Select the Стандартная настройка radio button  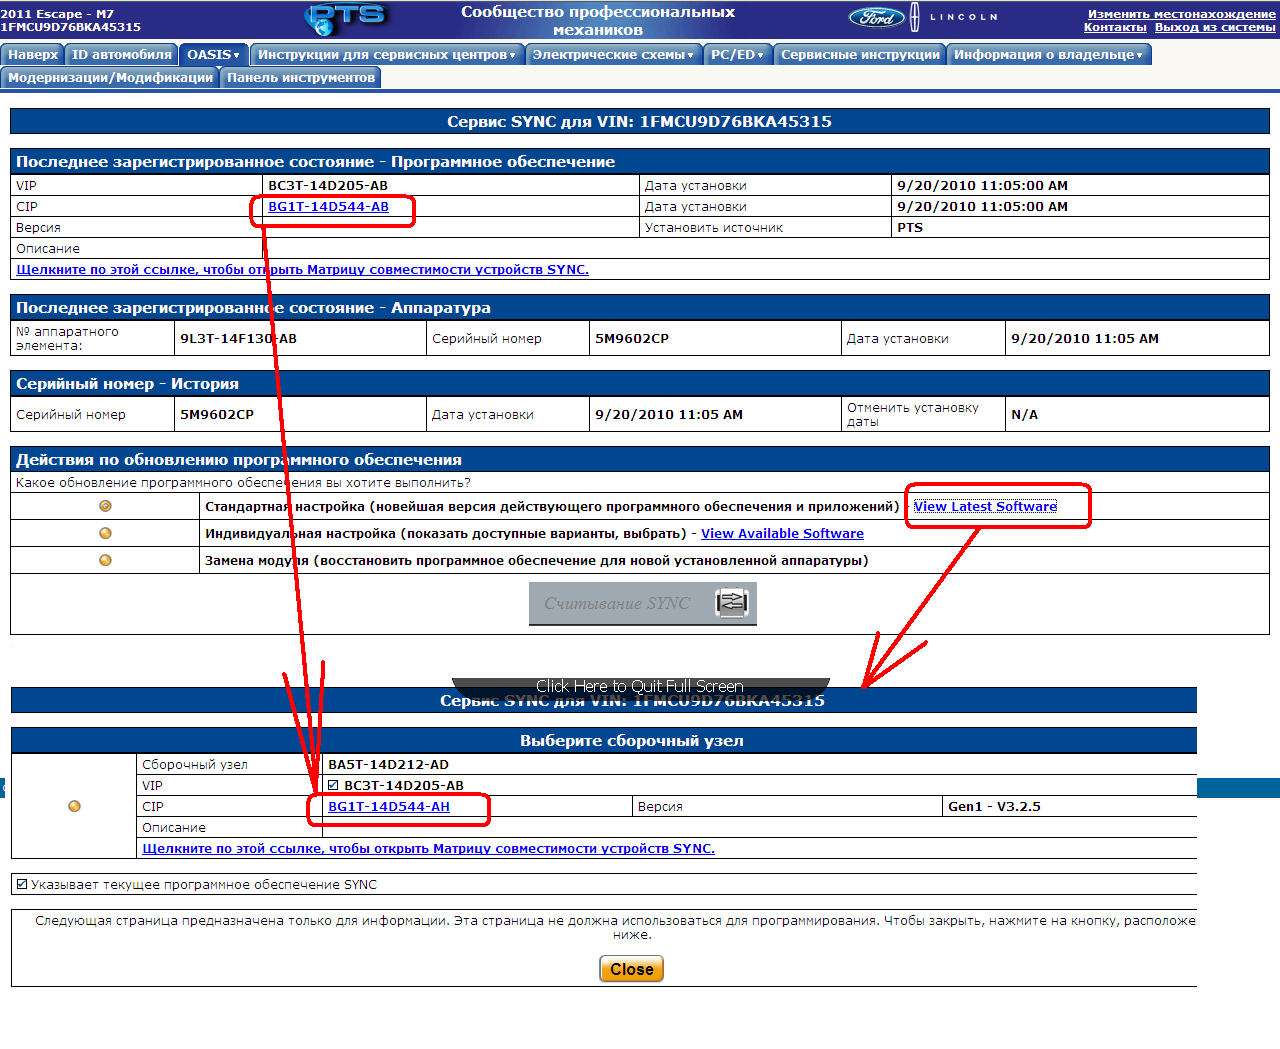pos(105,506)
